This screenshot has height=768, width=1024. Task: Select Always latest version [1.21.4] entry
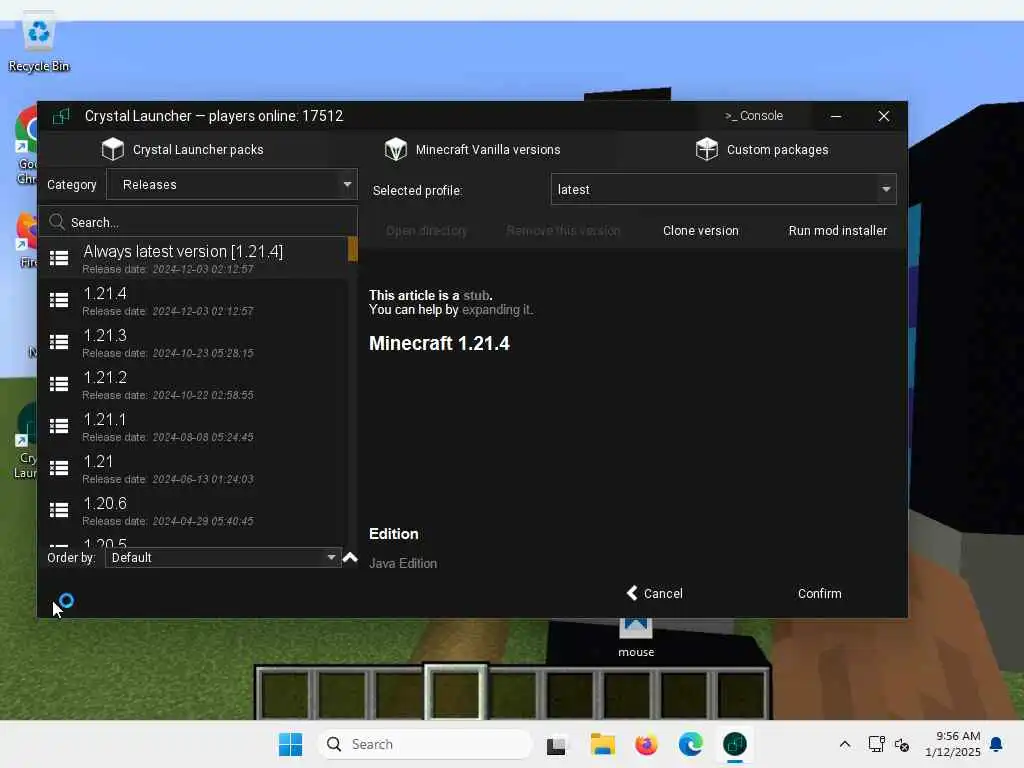pos(193,259)
